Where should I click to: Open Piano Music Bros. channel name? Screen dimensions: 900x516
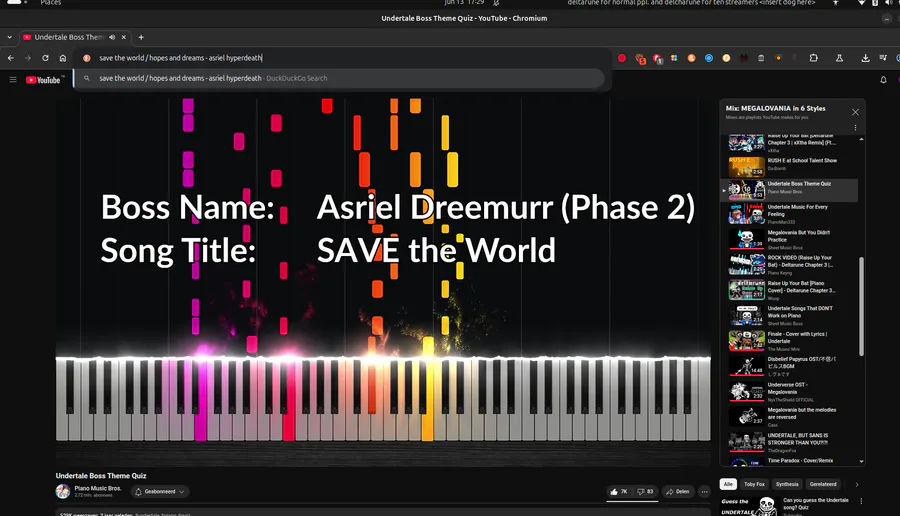click(x=98, y=488)
